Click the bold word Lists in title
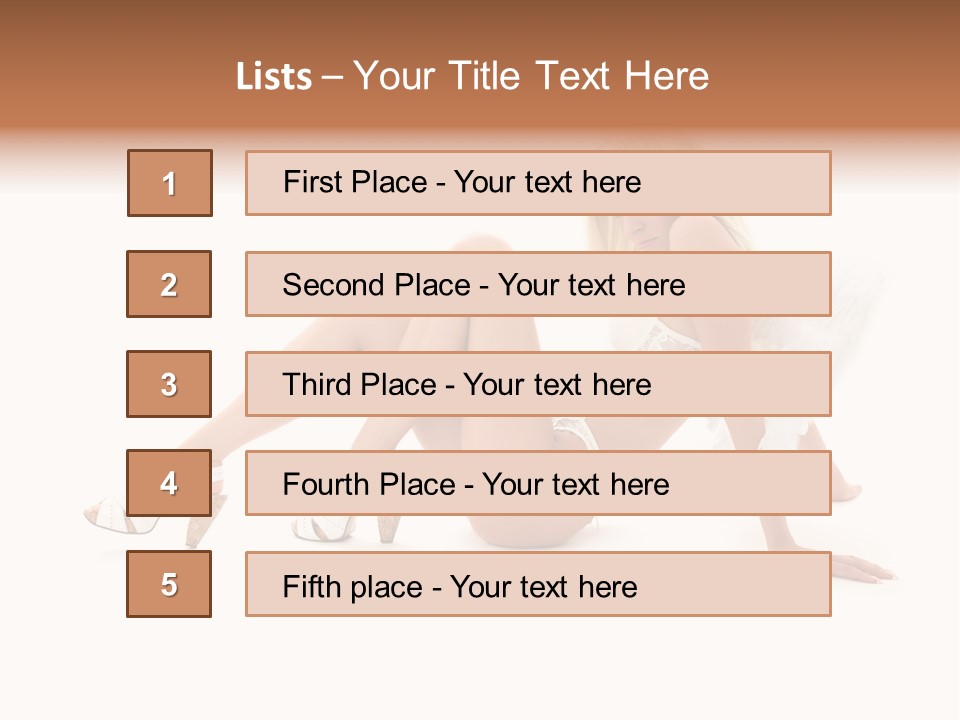This screenshot has height=720, width=960. tap(274, 77)
